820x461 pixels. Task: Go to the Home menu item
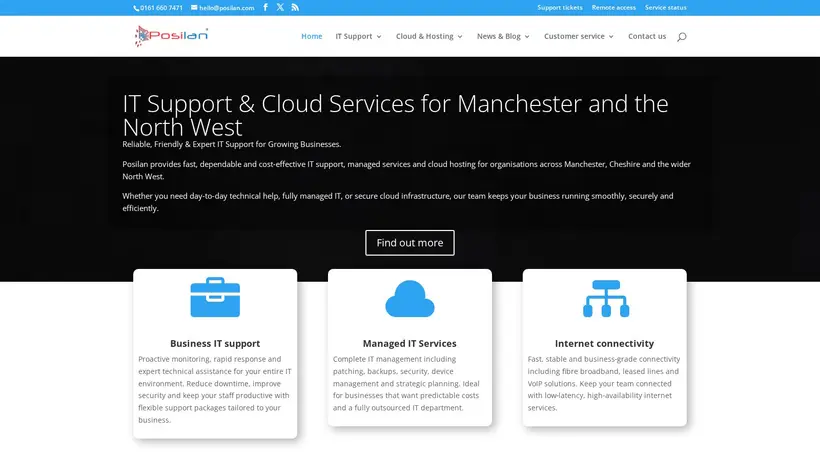(312, 36)
